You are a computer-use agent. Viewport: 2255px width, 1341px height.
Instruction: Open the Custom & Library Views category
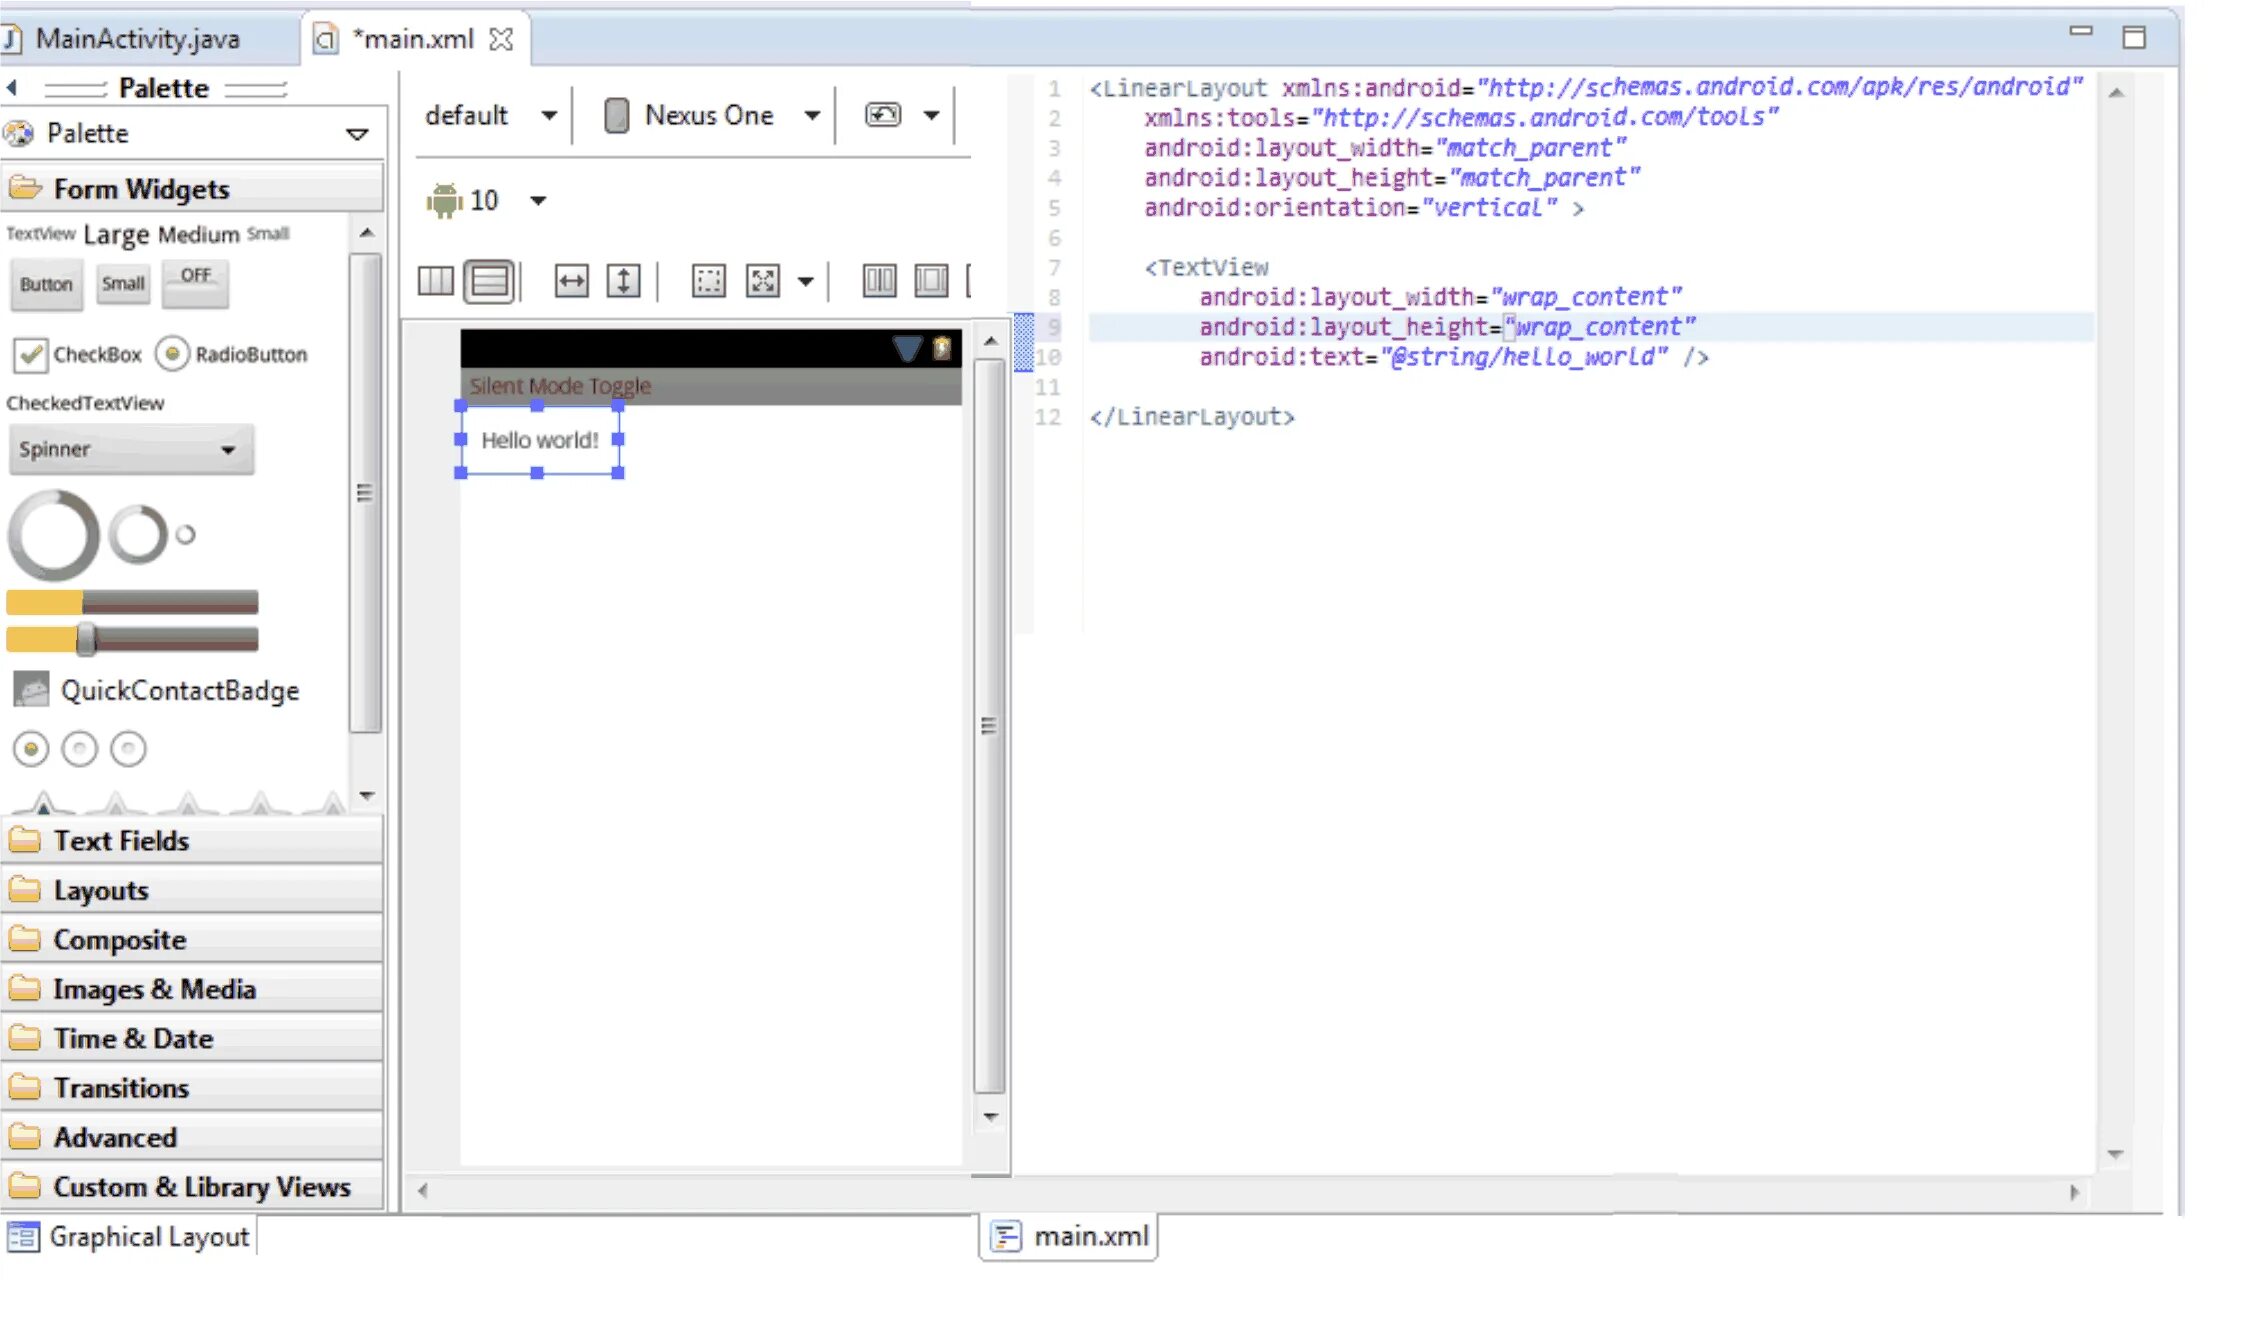[x=201, y=1186]
